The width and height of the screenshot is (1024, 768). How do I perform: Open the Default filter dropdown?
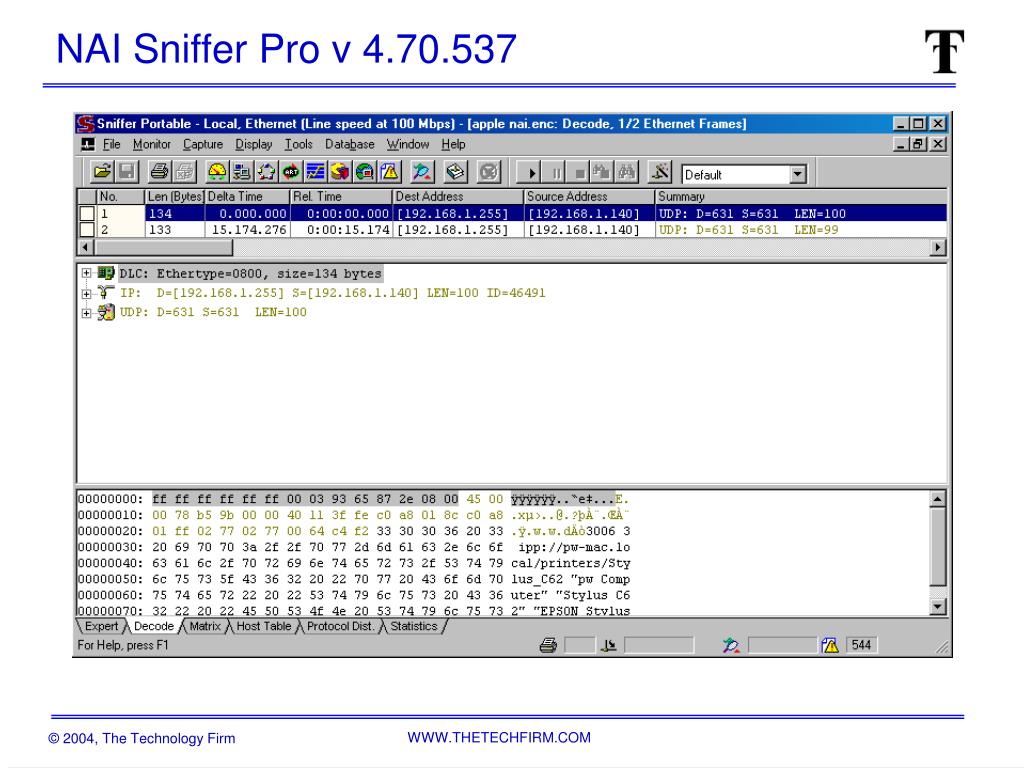[797, 174]
